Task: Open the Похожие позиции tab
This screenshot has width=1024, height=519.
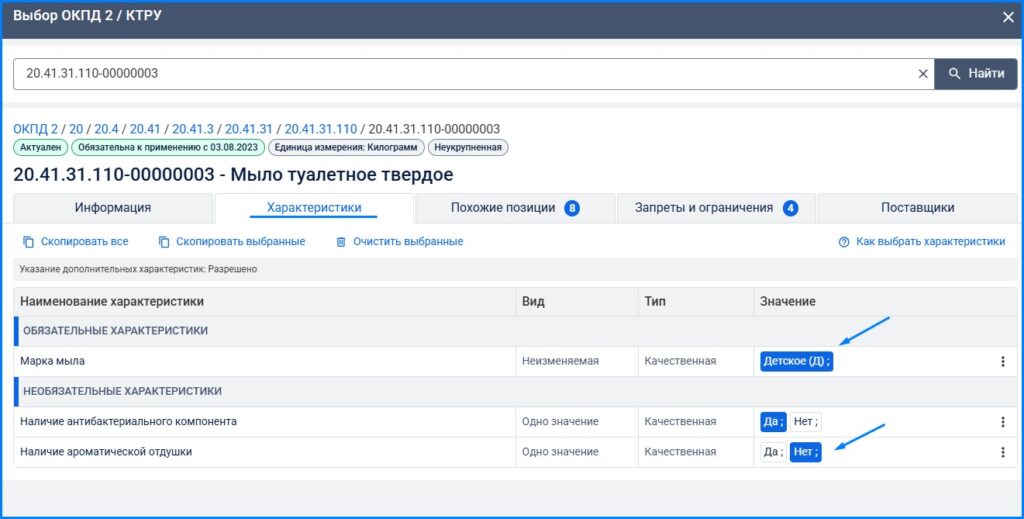Action: pos(515,208)
